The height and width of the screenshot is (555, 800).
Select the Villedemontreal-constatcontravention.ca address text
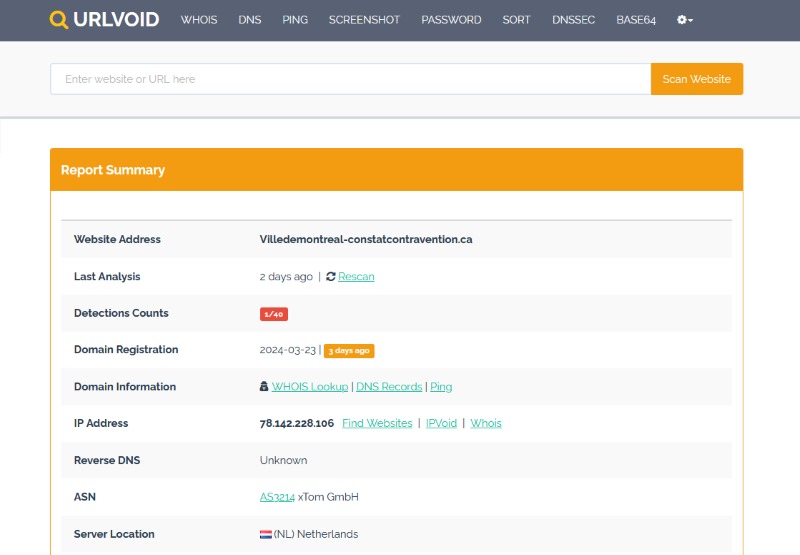366,239
